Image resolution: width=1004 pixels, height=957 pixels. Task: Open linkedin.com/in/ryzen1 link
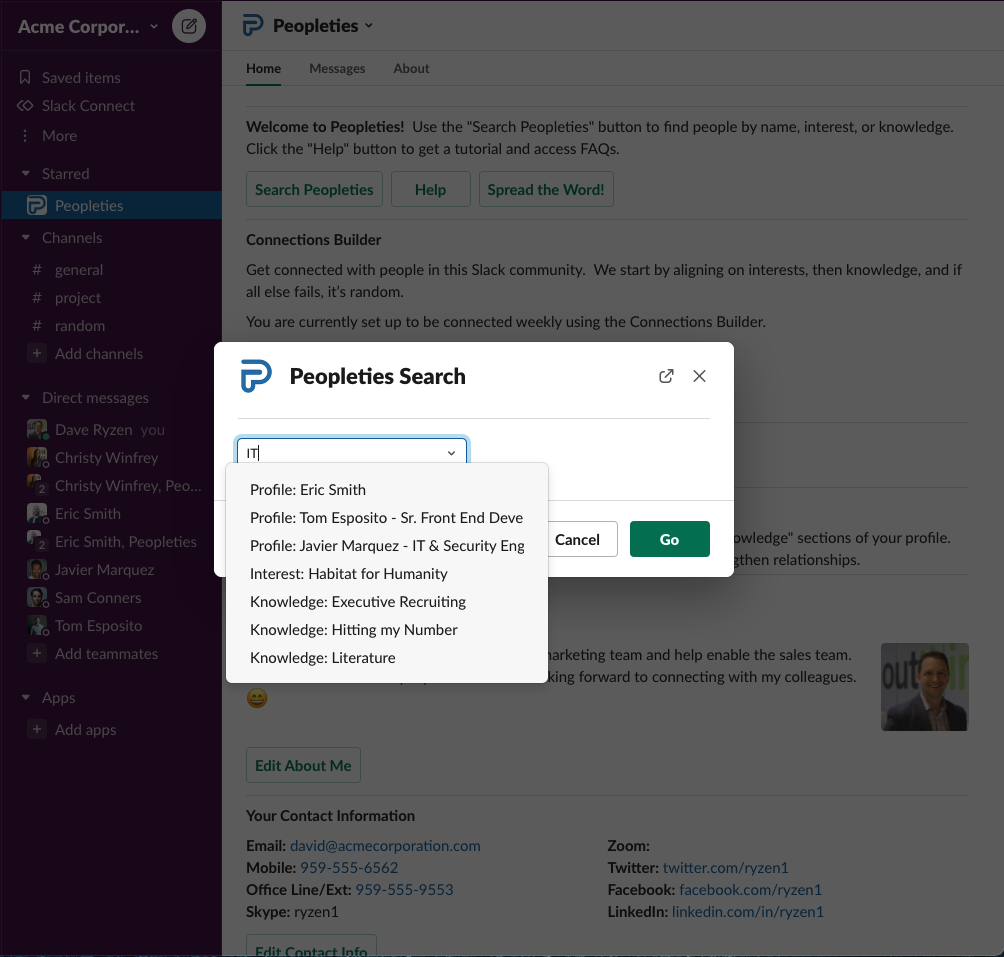(747, 912)
